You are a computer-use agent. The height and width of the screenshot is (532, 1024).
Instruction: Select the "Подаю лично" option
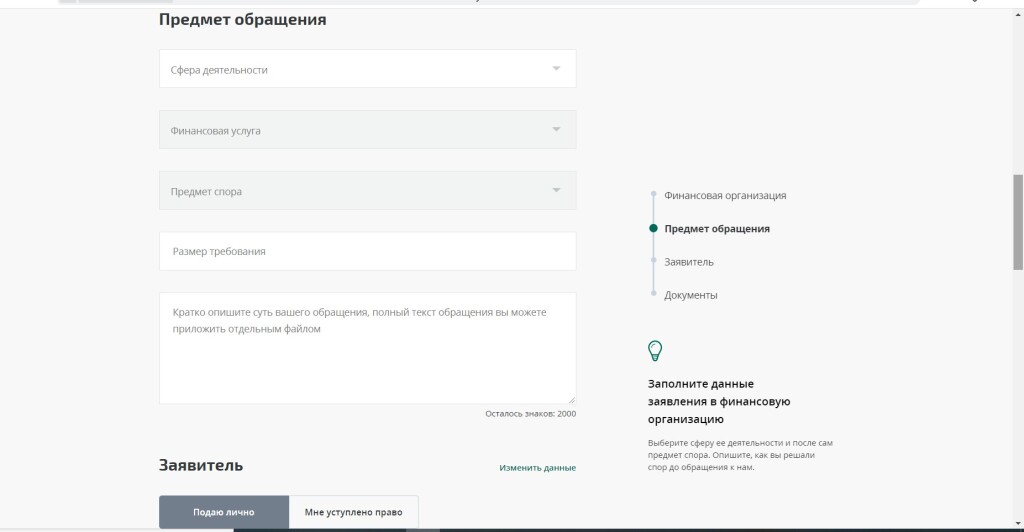click(224, 512)
